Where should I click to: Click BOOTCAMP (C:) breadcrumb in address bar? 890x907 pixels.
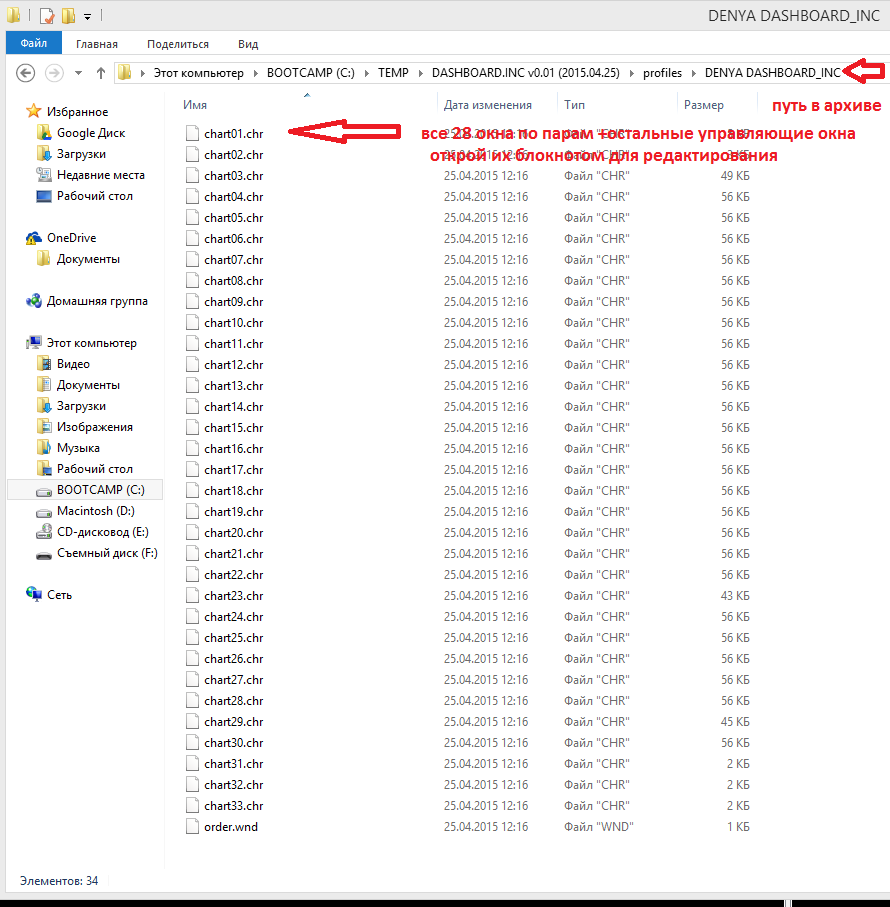pos(311,73)
